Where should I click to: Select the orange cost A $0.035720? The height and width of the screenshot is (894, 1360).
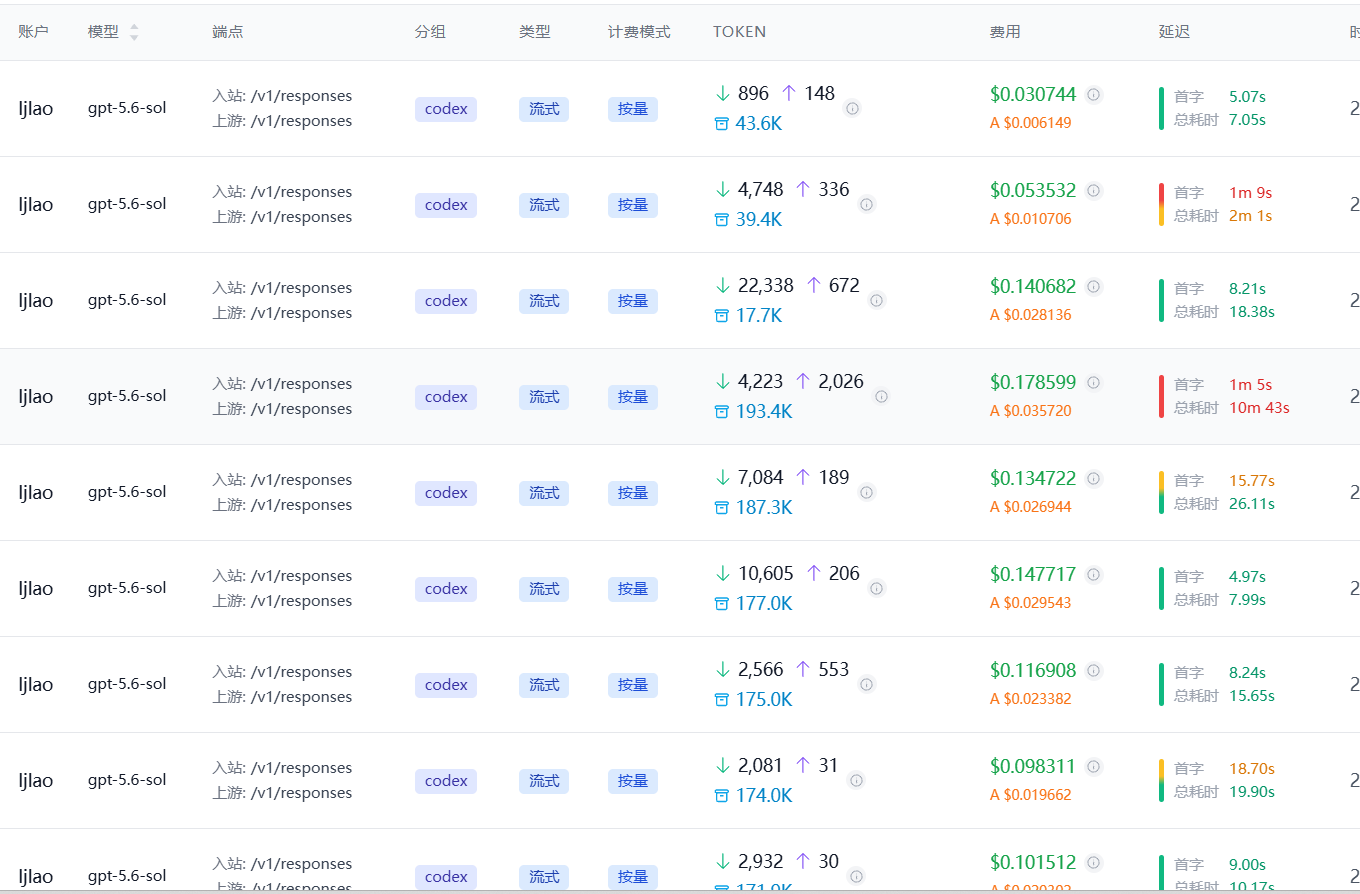pyautogui.click(x=1031, y=411)
